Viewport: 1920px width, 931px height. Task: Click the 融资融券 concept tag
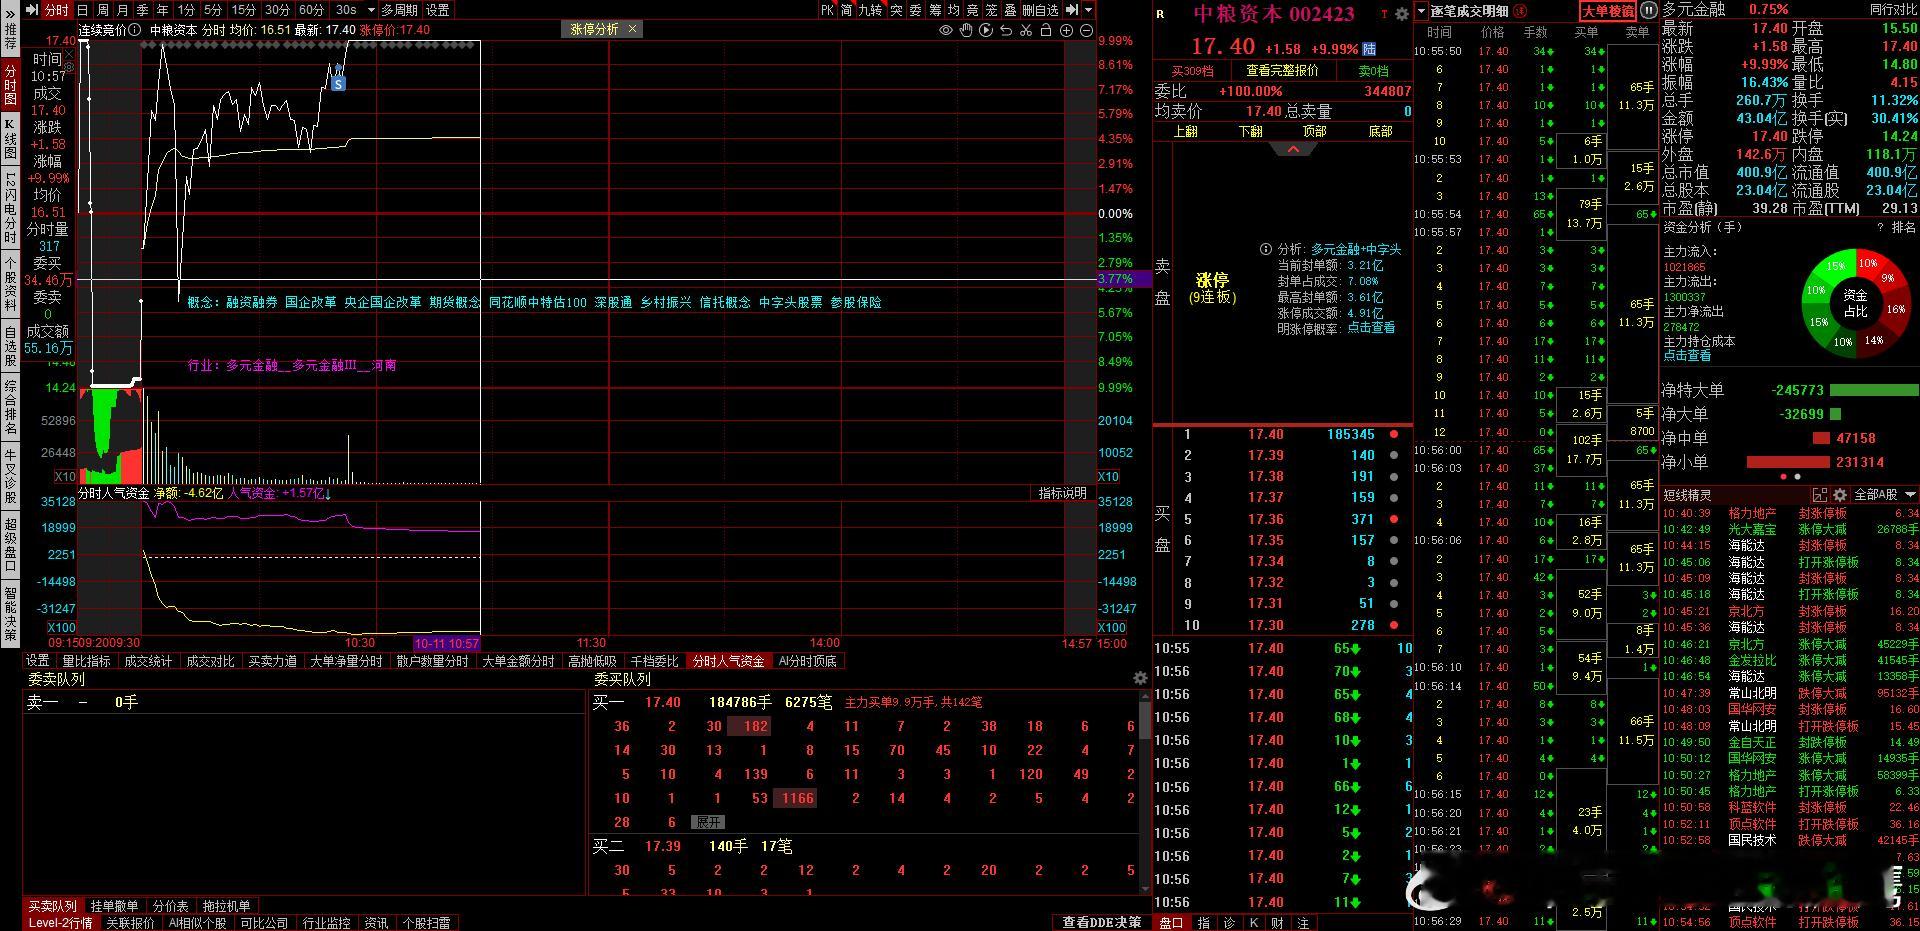pyautogui.click(x=252, y=302)
